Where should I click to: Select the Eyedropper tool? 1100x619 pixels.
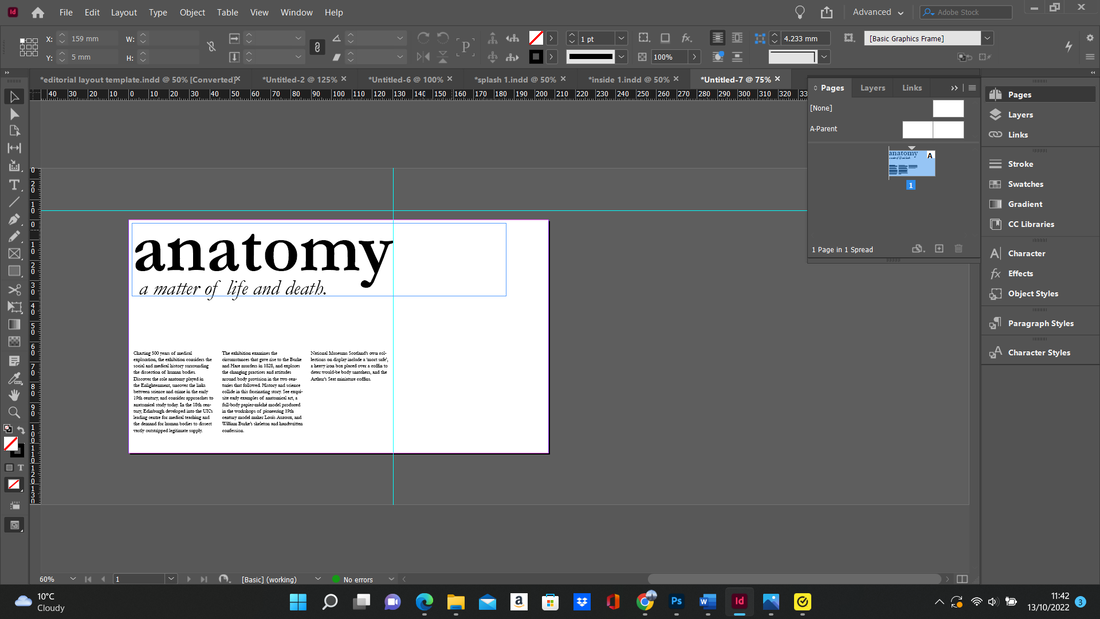coord(14,378)
